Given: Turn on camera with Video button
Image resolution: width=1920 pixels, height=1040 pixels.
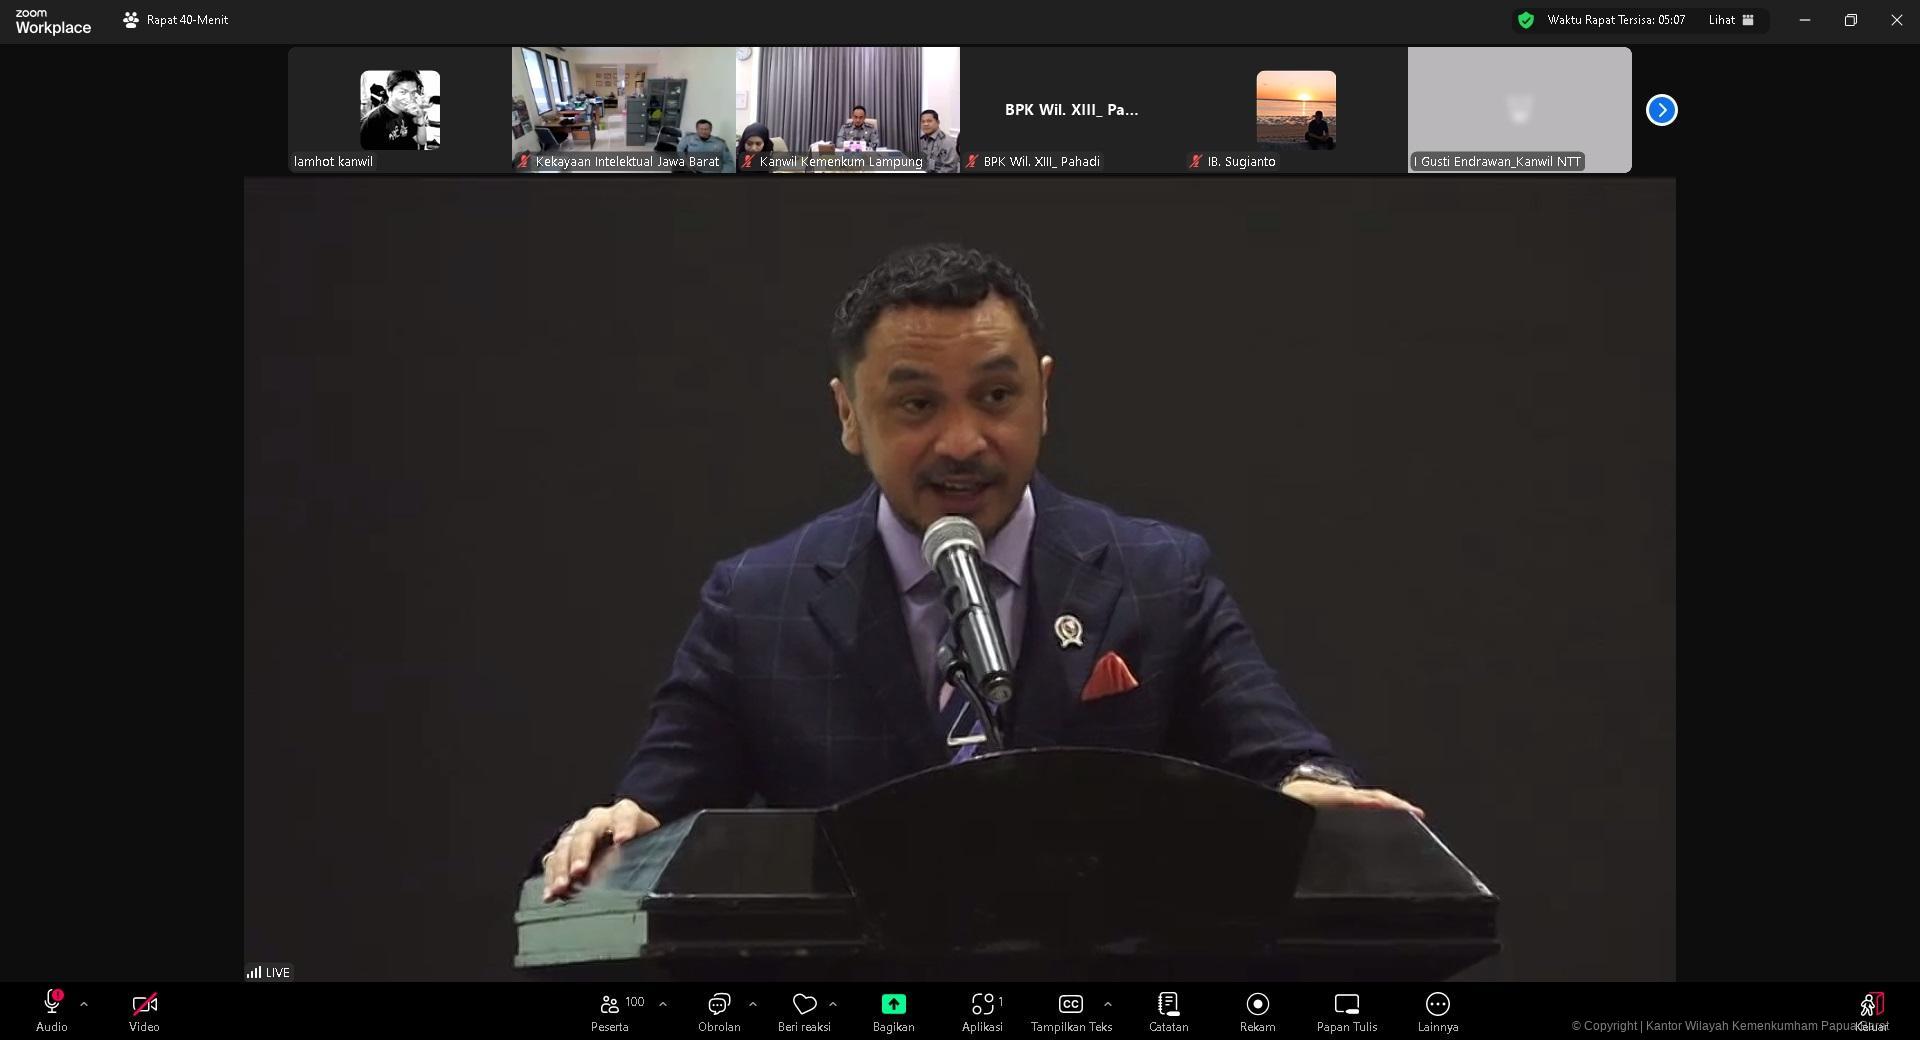Looking at the screenshot, I should pyautogui.click(x=144, y=1004).
